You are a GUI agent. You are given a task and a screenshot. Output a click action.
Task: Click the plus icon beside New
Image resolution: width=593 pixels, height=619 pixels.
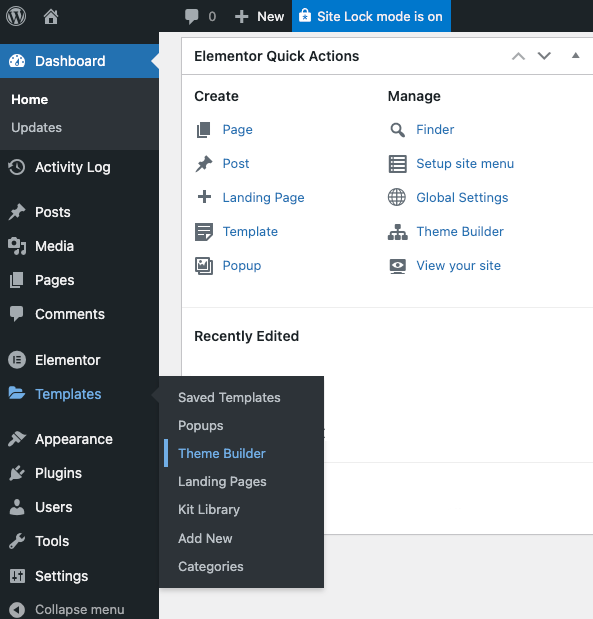click(x=241, y=17)
